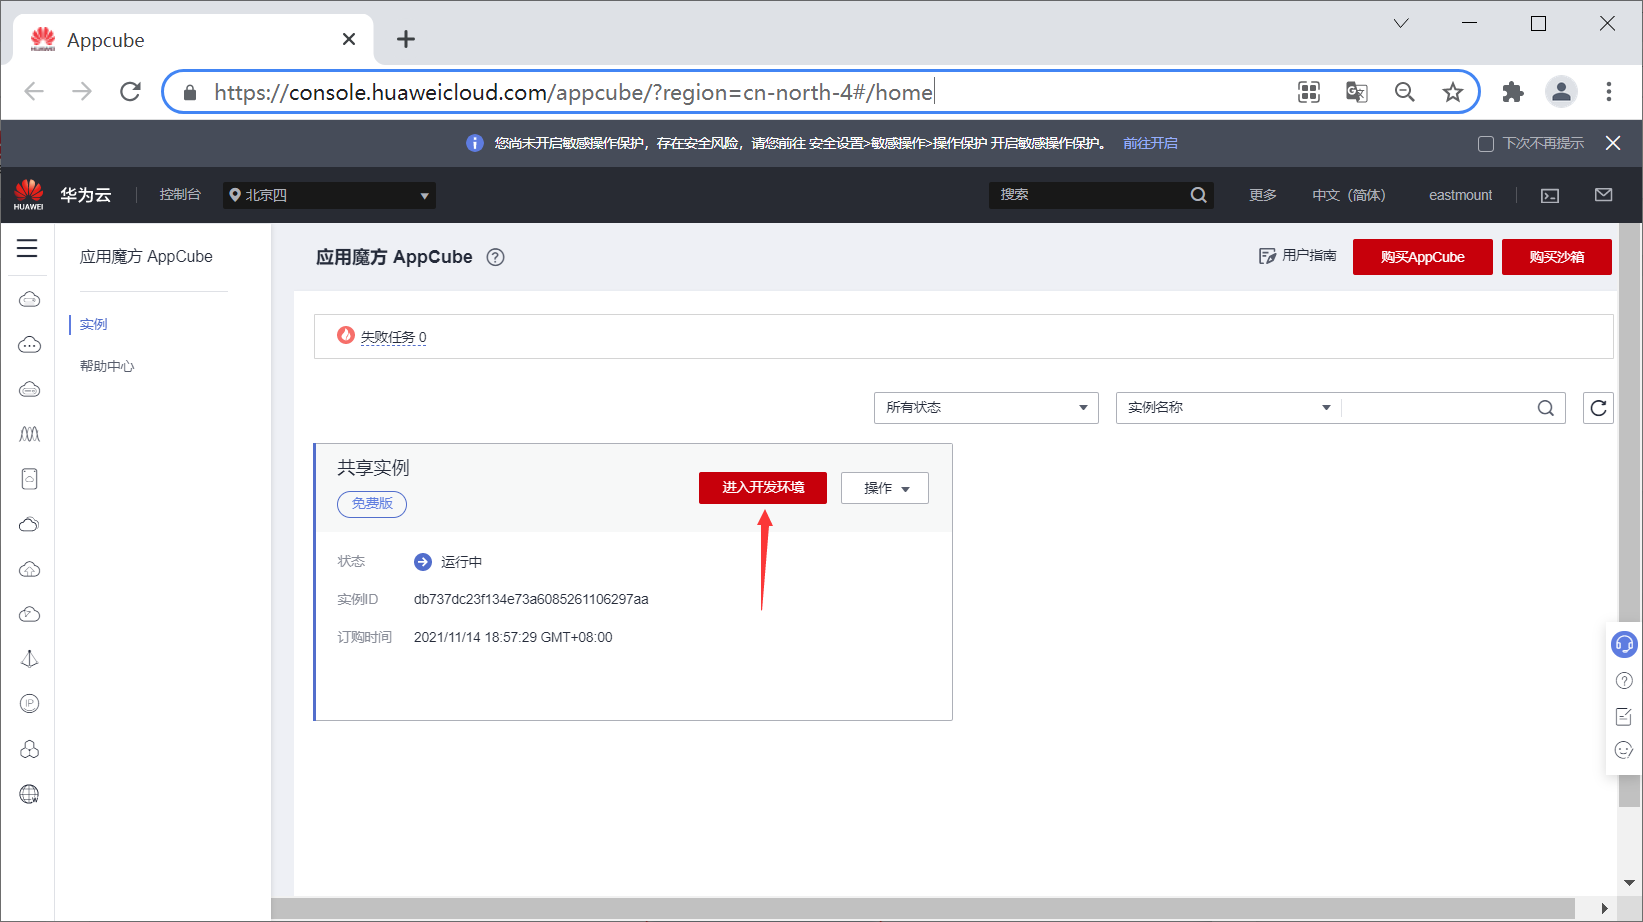
Task: Select 实例 in the left navigation
Action: pyautogui.click(x=93, y=324)
